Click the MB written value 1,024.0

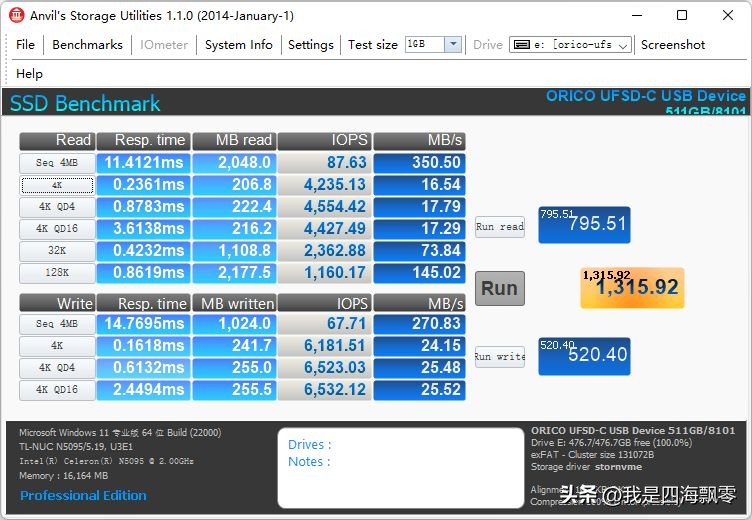click(235, 324)
